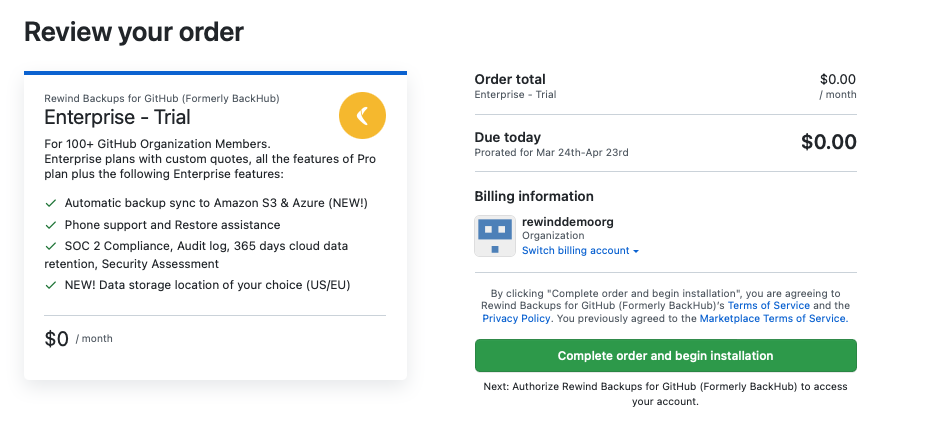Open the Privacy Policy link
This screenshot has height=437, width=930.
(516, 318)
